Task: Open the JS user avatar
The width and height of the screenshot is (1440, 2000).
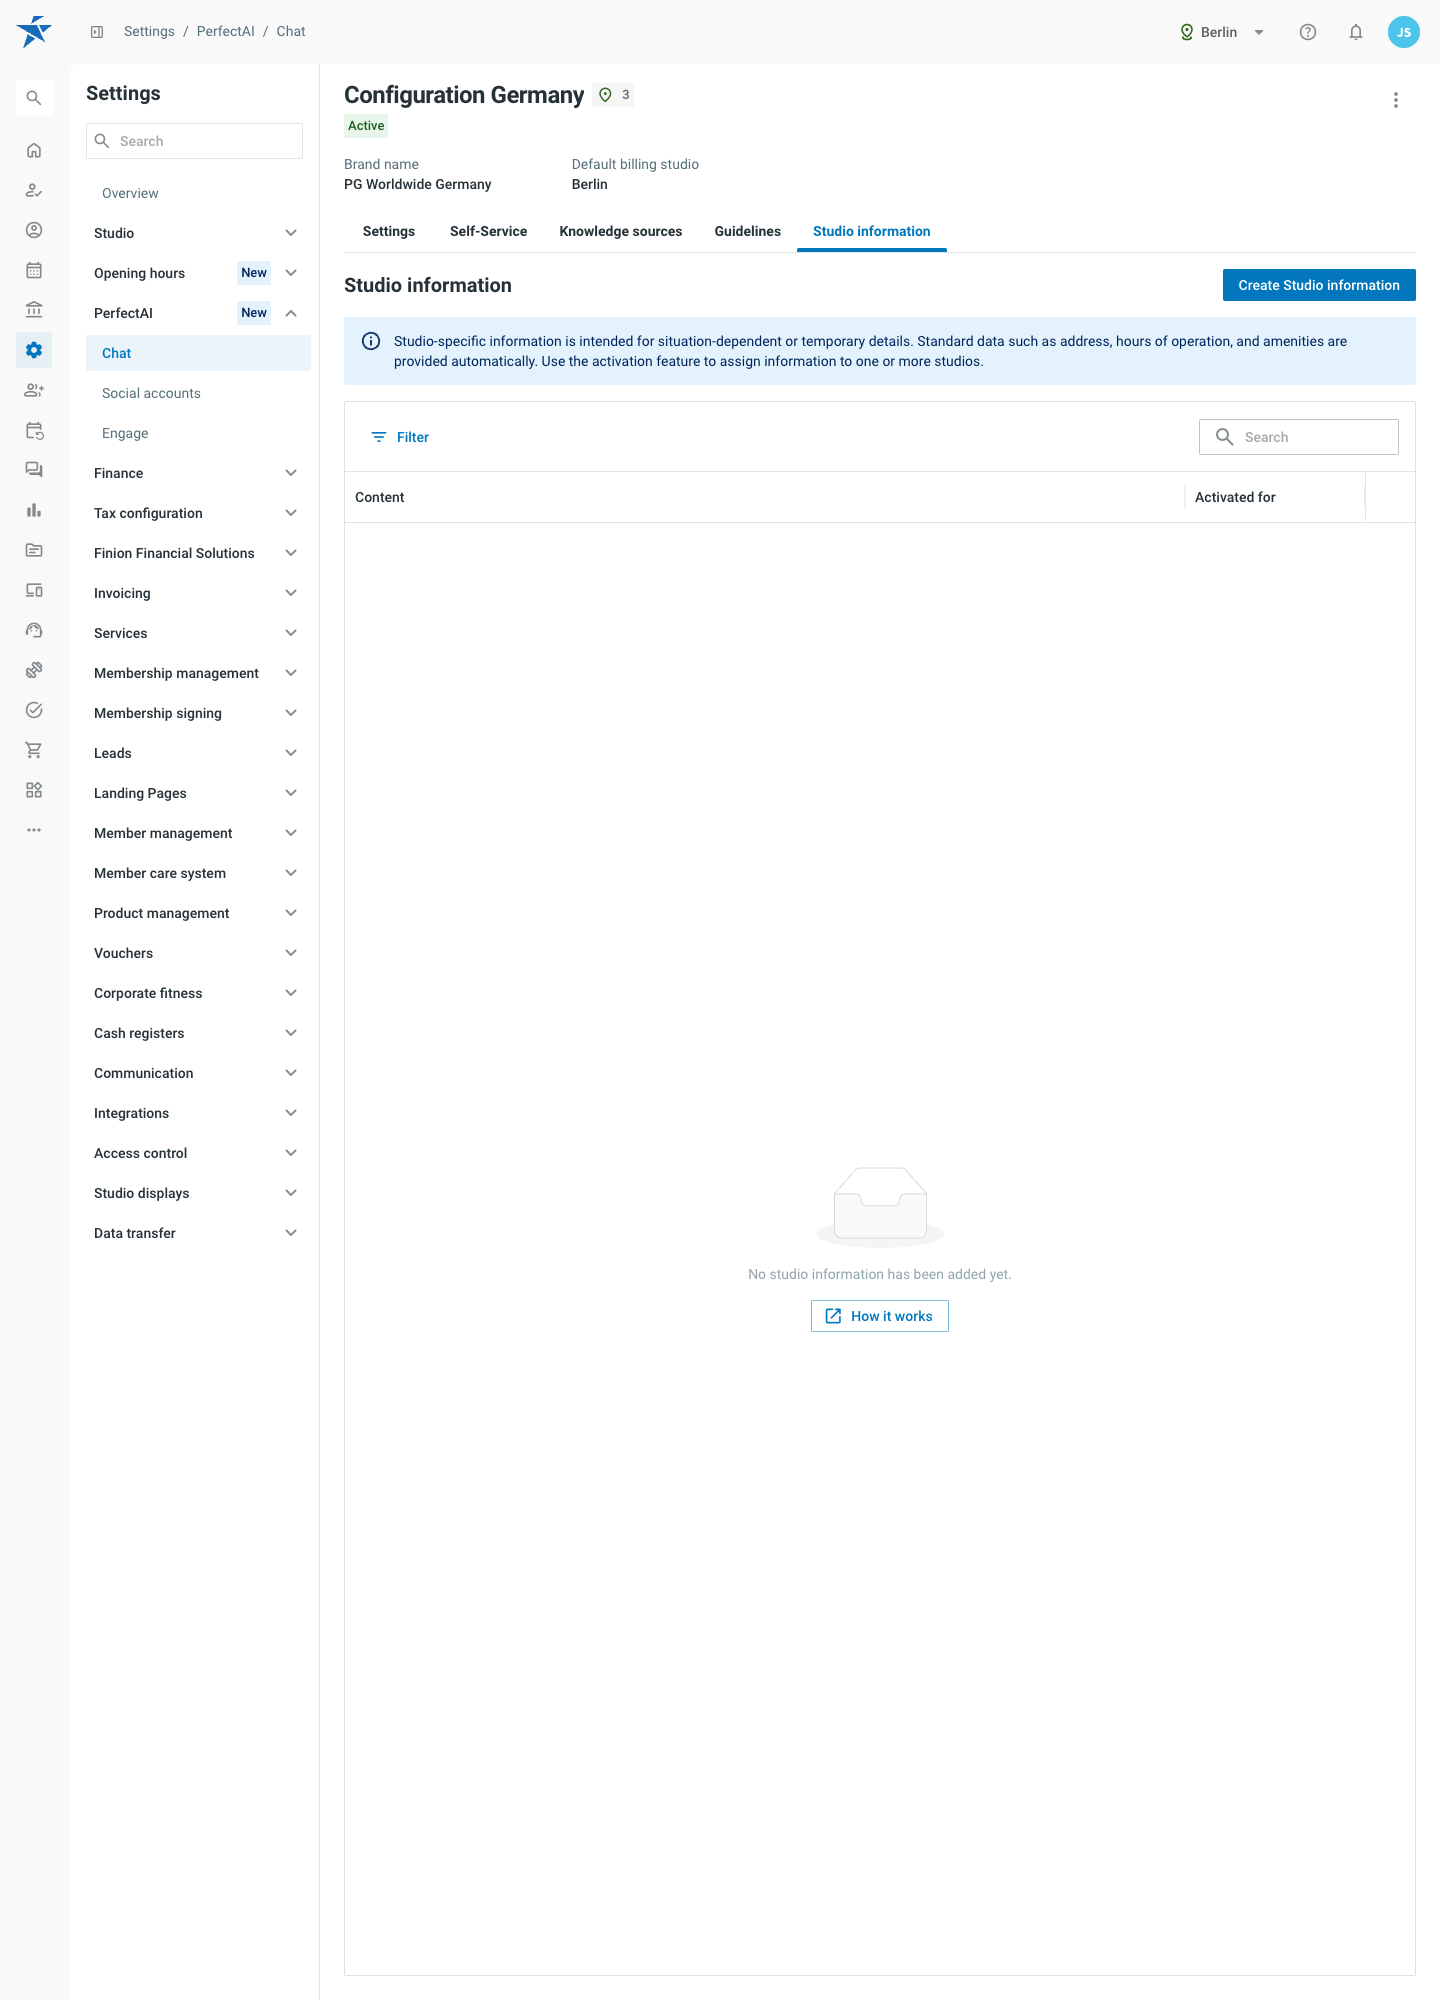Action: coord(1404,32)
